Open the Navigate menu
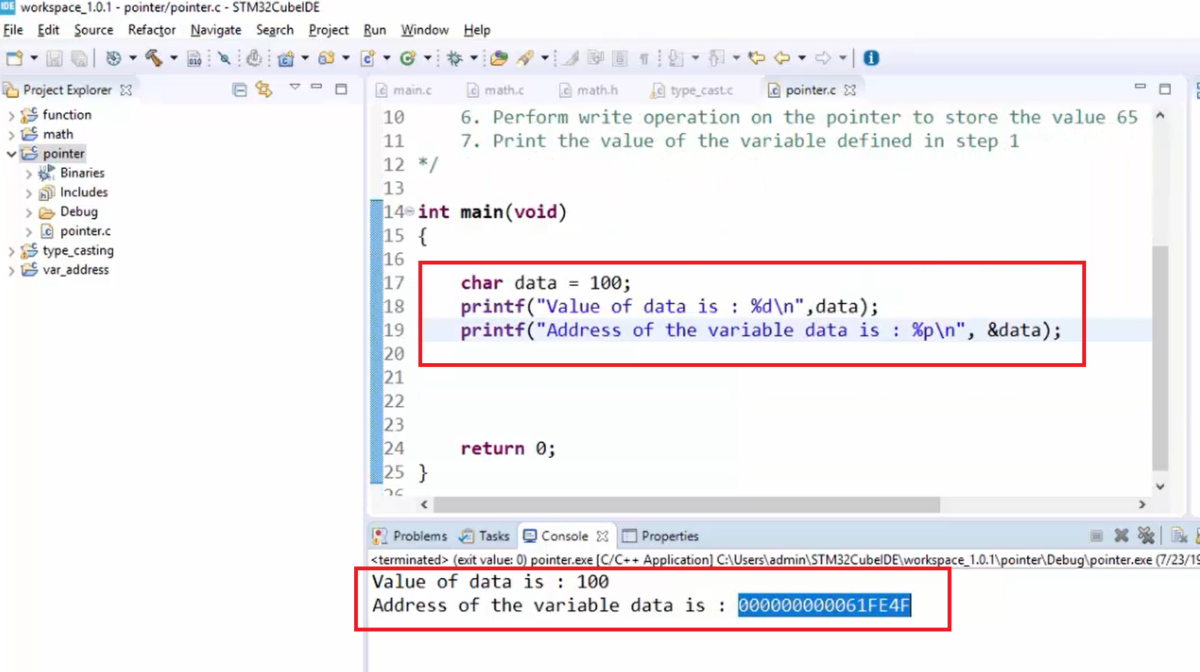Screen dimensions: 1200x672 click(x=216, y=30)
